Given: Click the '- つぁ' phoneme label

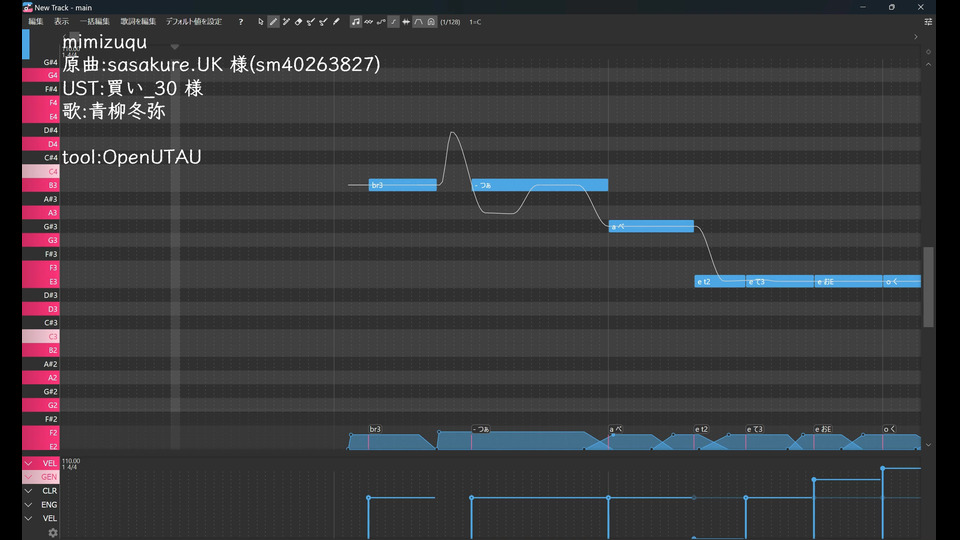Looking at the screenshot, I should [481, 429].
